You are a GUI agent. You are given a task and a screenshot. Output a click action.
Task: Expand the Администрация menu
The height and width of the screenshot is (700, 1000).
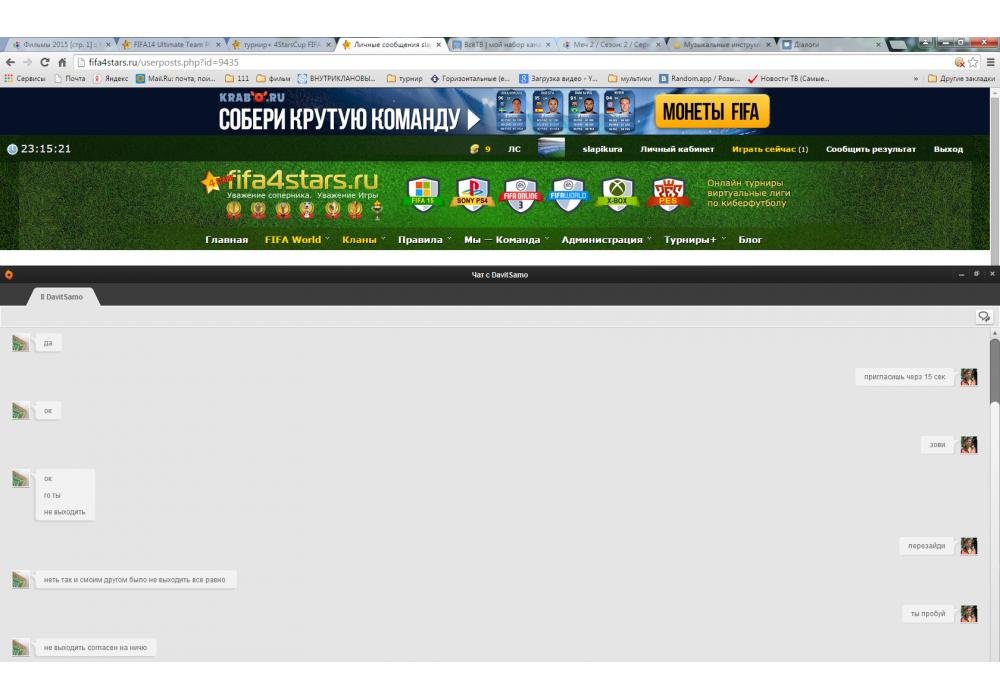[606, 240]
